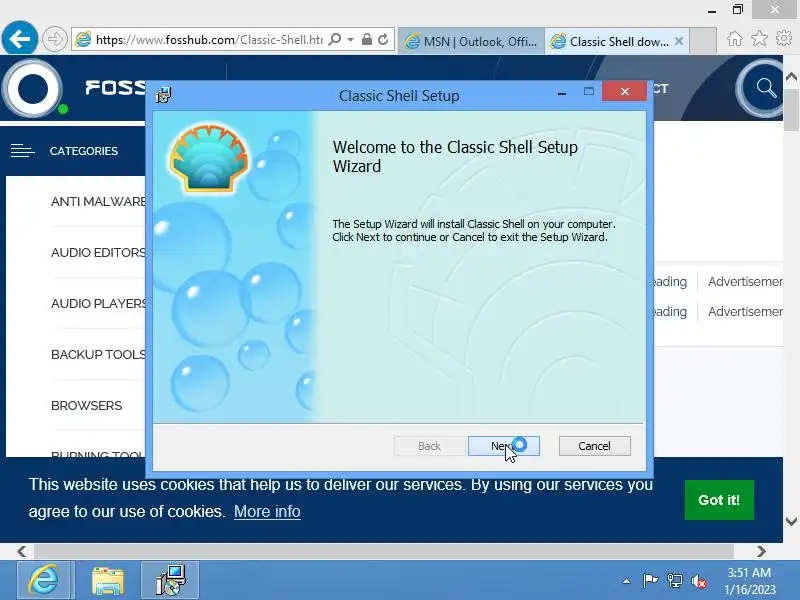Open Internet Explorer from the taskbar
Viewport: 800px width, 600px height.
[x=44, y=581]
